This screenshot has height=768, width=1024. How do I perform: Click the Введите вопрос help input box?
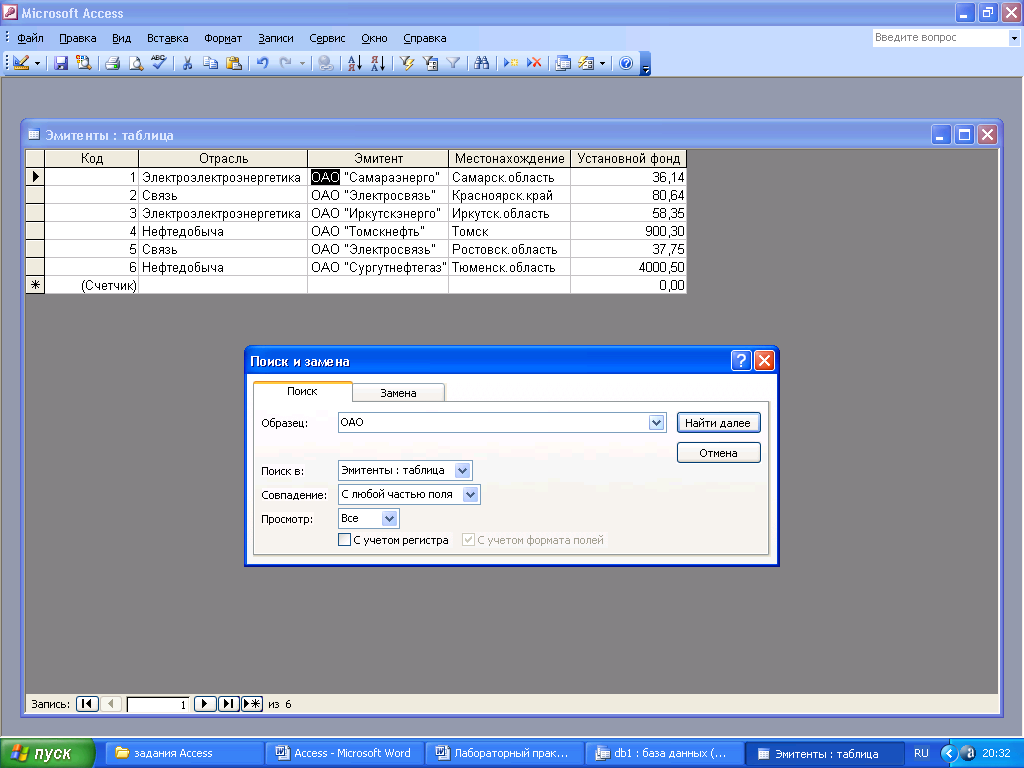940,38
